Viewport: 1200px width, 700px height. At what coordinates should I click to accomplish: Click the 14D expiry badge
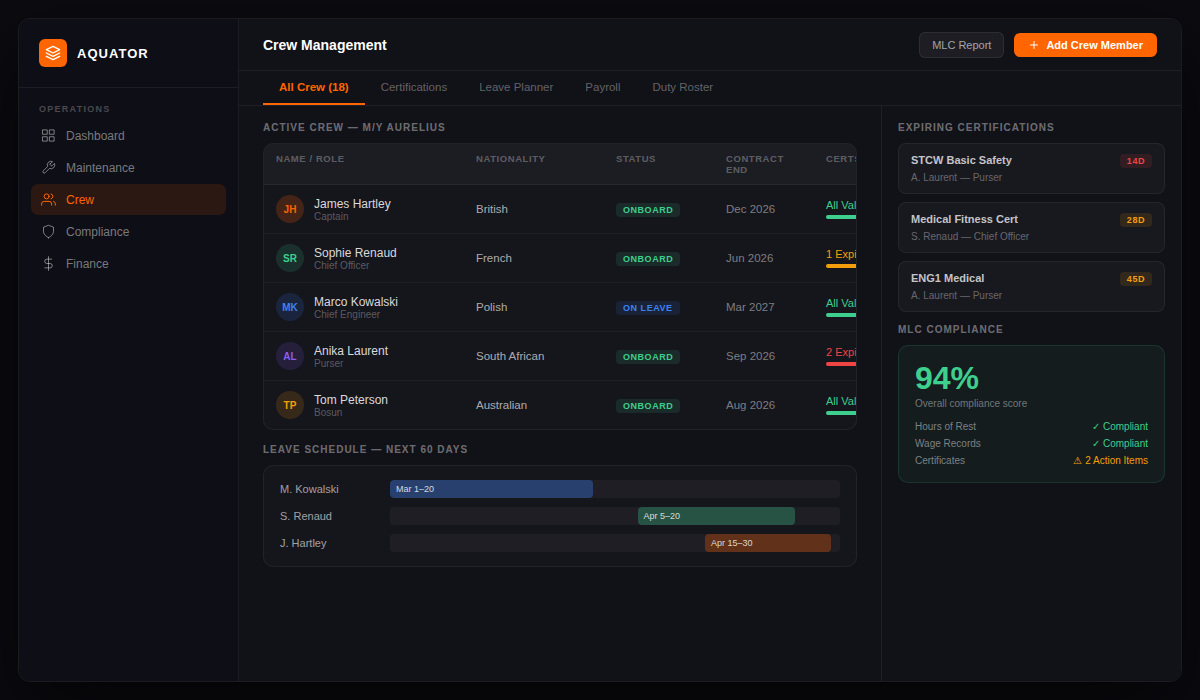tap(1136, 161)
